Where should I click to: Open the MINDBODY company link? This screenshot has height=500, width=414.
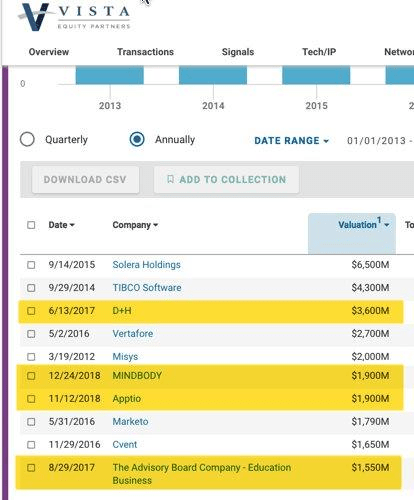click(x=137, y=376)
